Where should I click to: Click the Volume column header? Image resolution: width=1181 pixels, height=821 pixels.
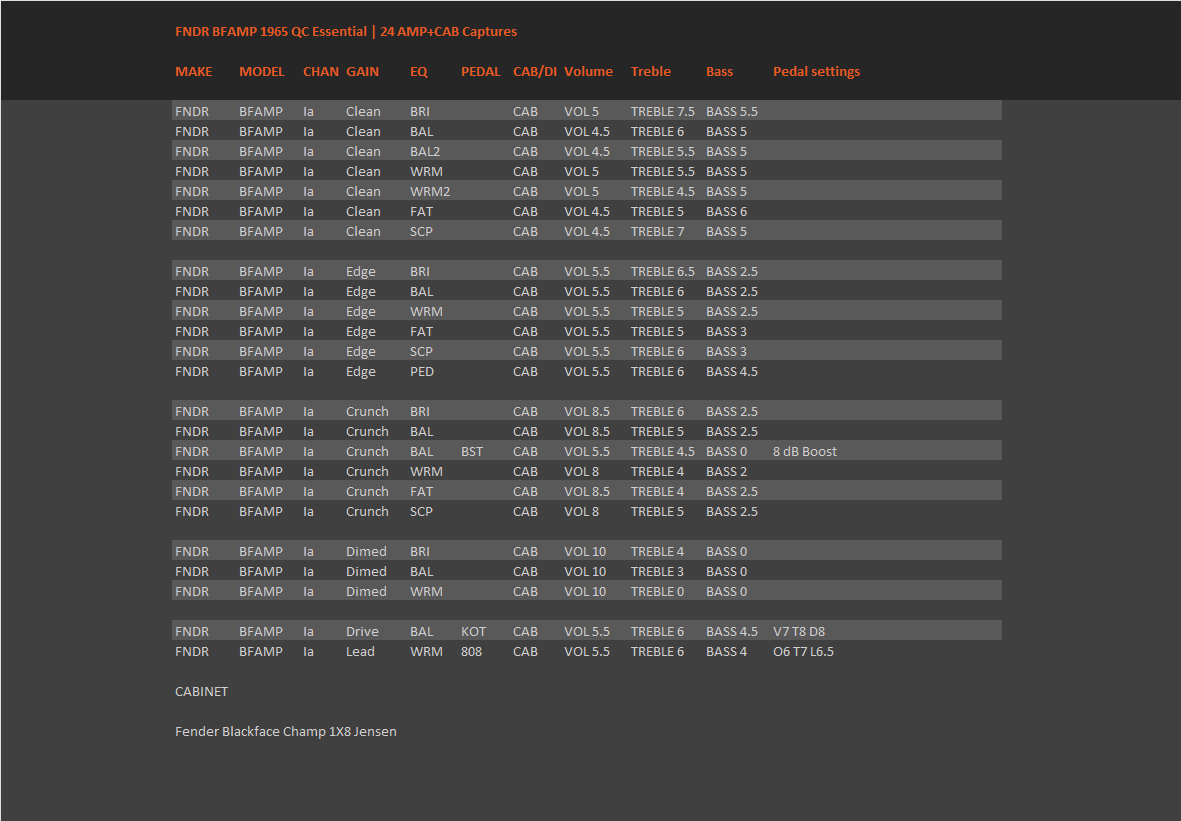[588, 72]
